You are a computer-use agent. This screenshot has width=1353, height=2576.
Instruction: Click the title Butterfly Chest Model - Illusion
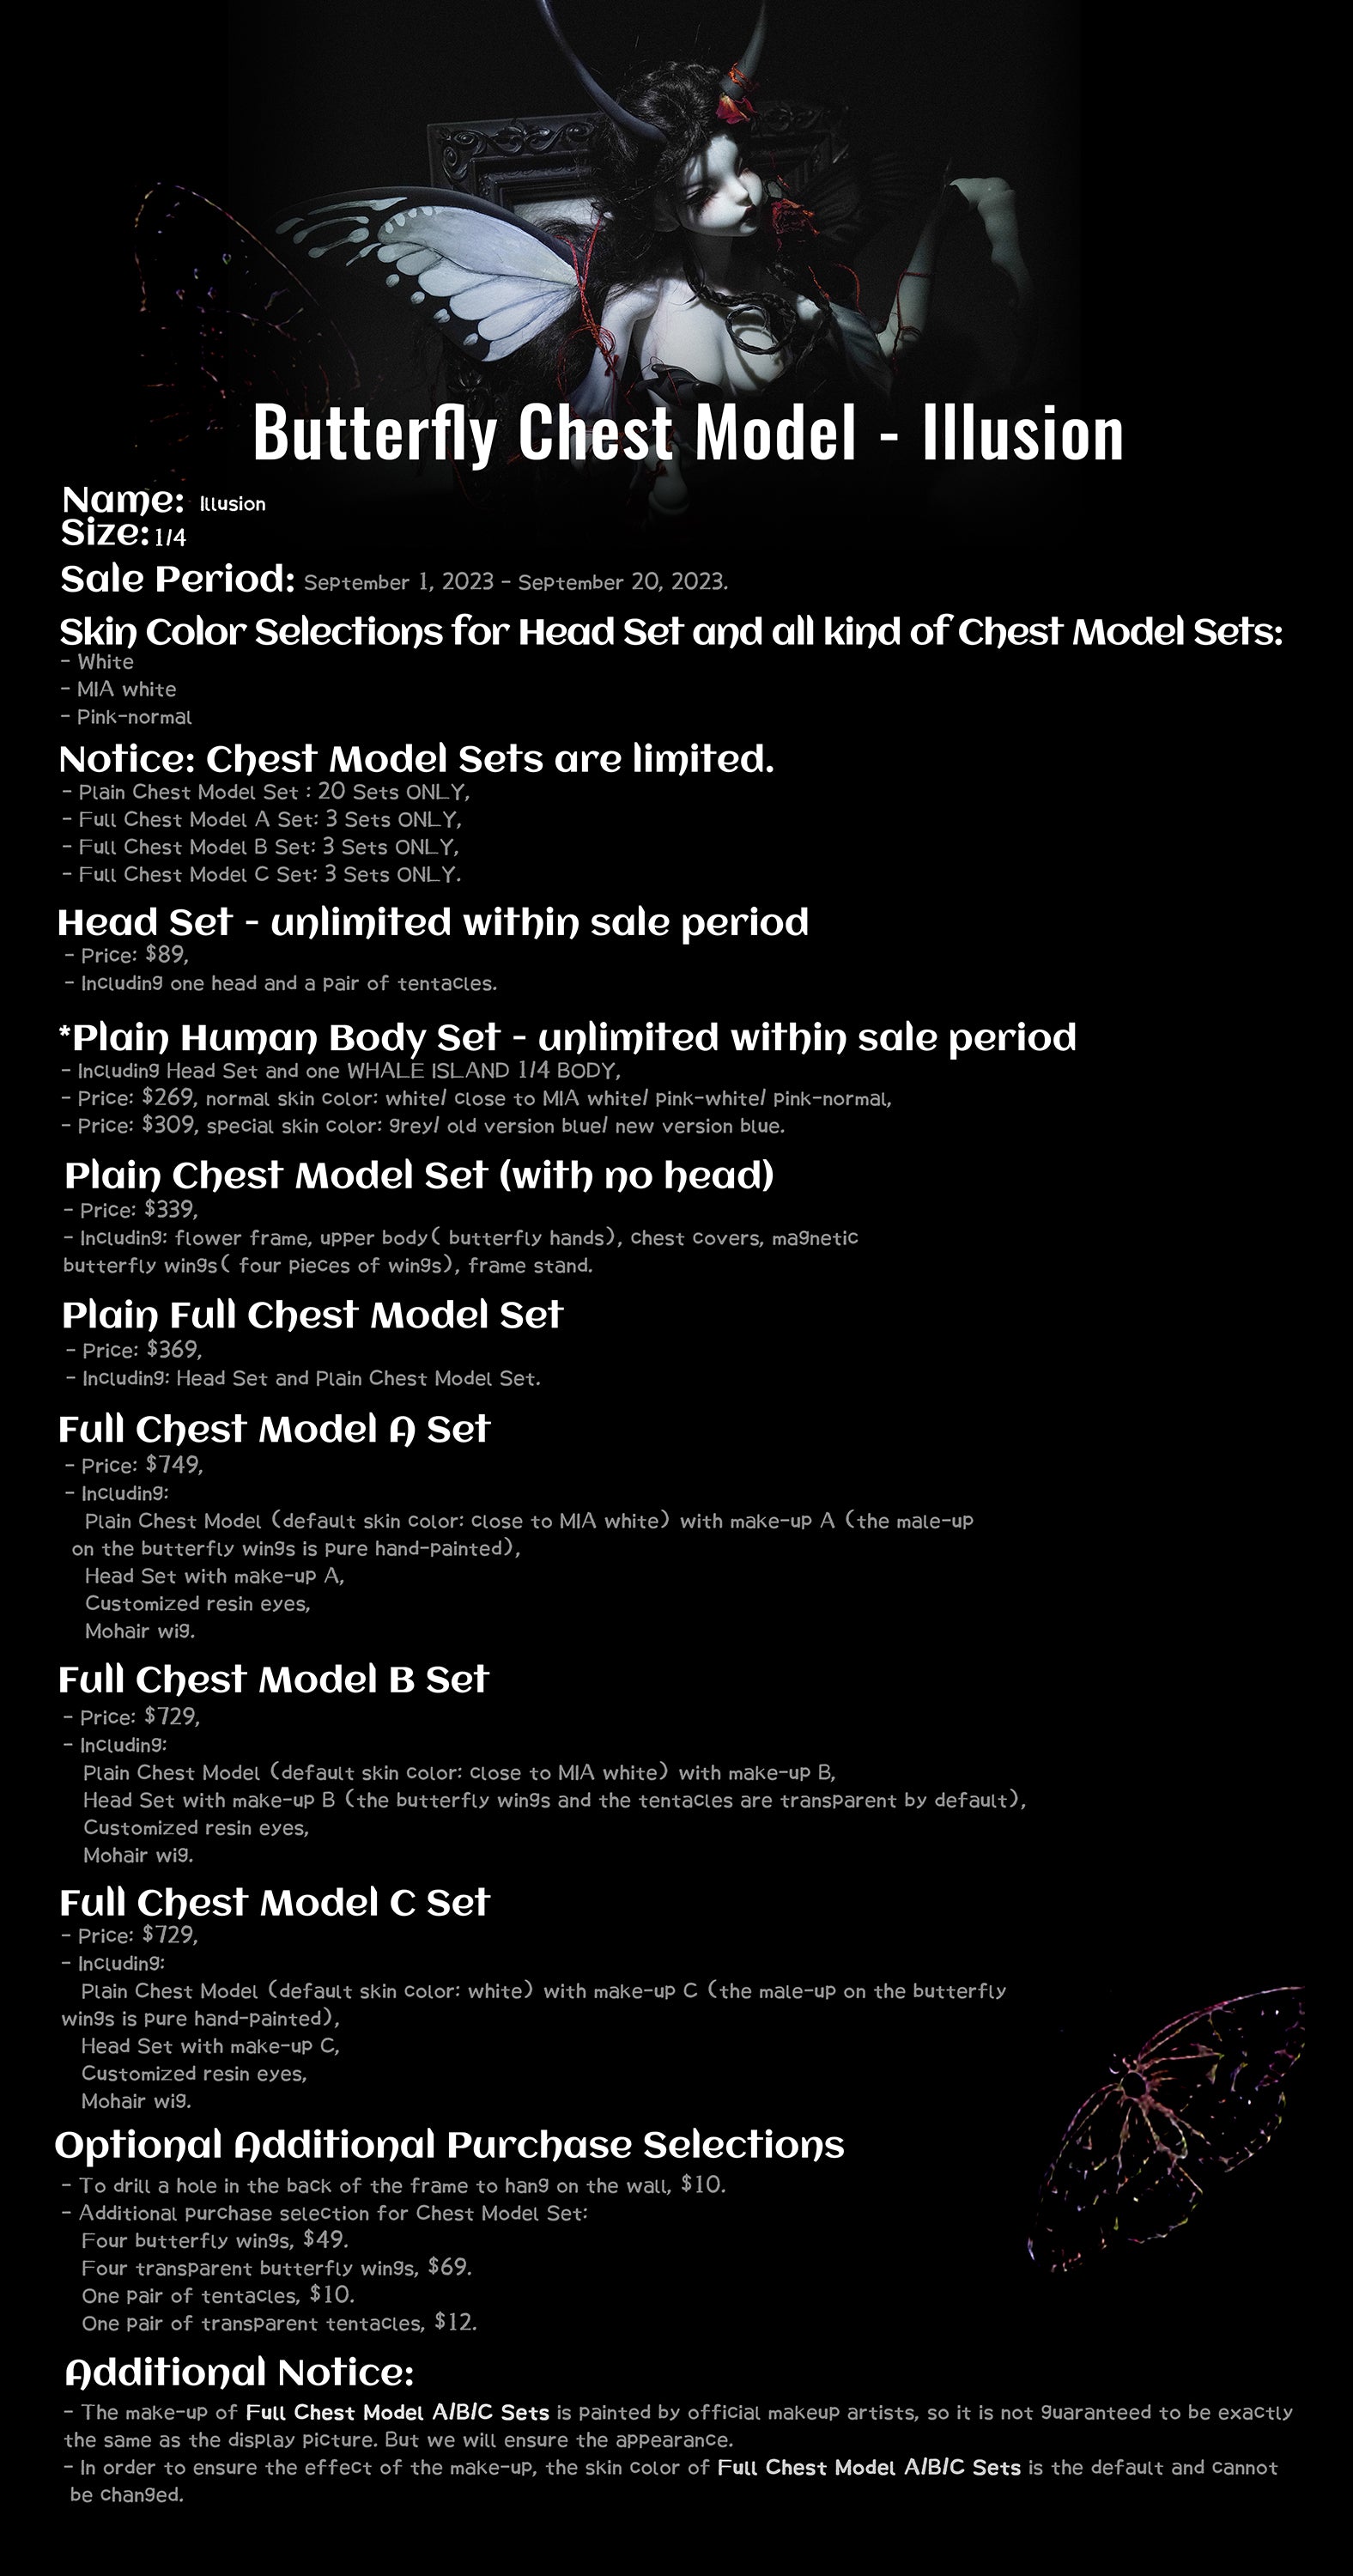[688, 433]
